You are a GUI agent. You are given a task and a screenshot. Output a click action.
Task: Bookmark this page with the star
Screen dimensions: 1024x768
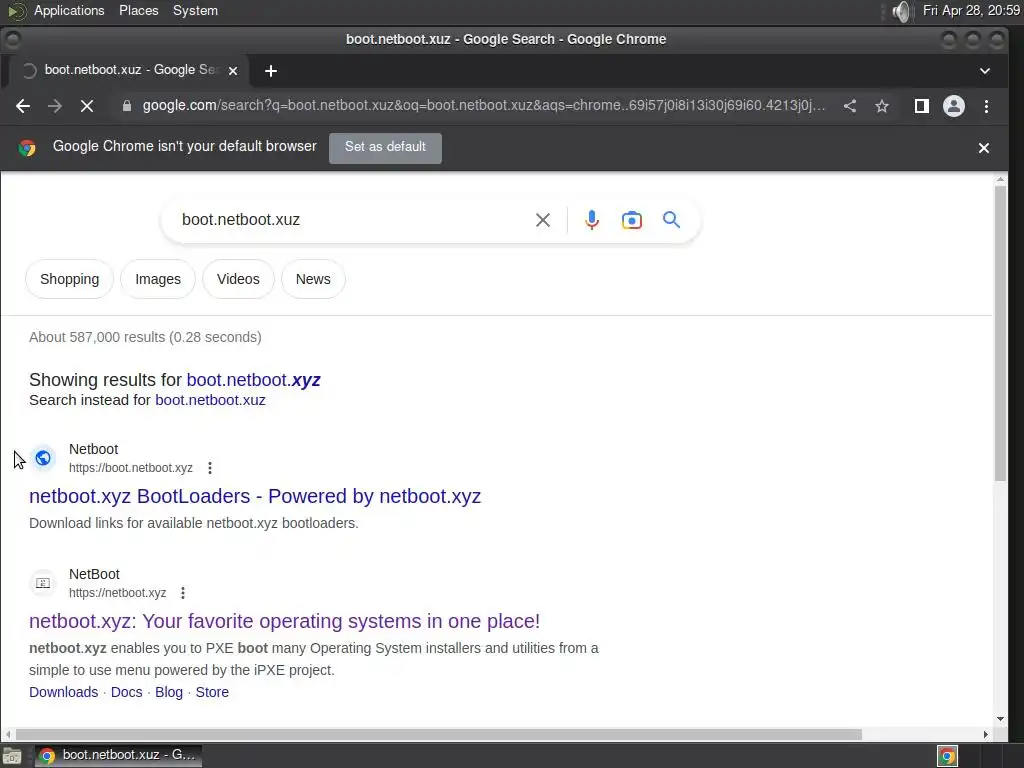[882, 106]
